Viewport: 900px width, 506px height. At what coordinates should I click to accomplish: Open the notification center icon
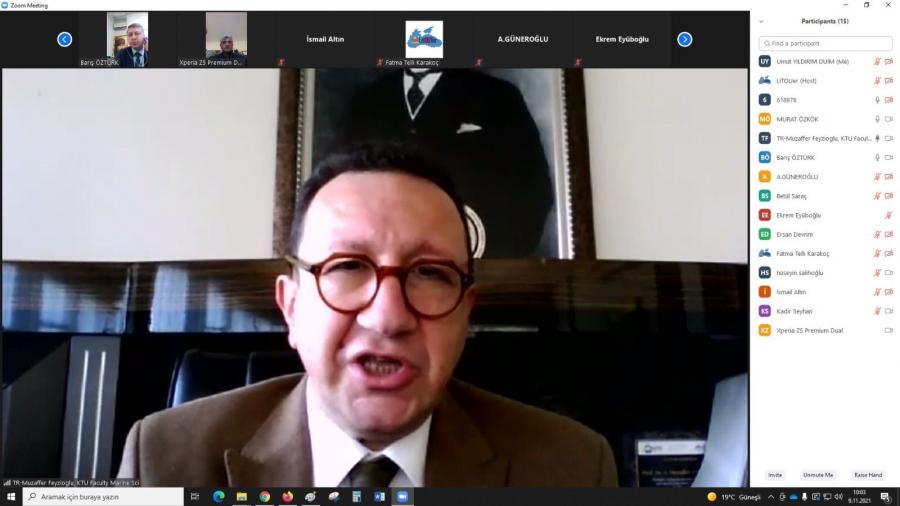click(x=885, y=497)
